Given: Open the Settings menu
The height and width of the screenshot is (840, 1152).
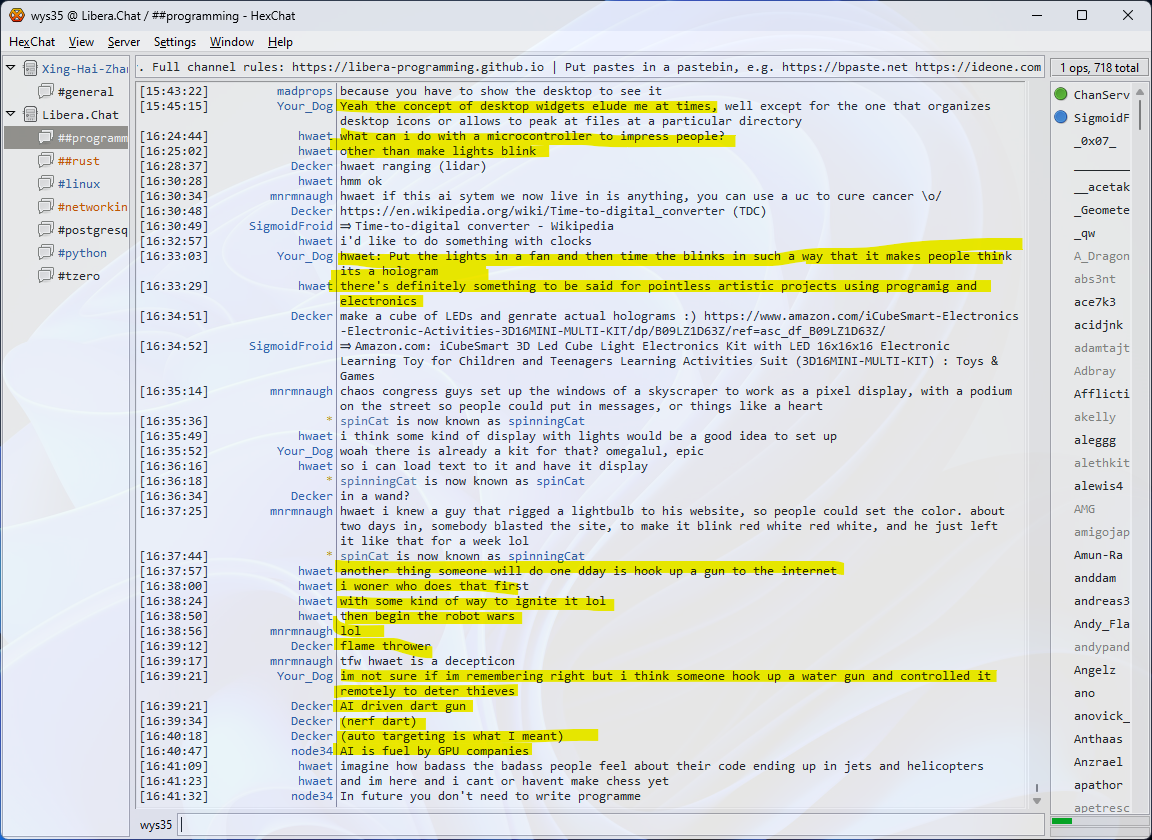Looking at the screenshot, I should [x=175, y=42].
